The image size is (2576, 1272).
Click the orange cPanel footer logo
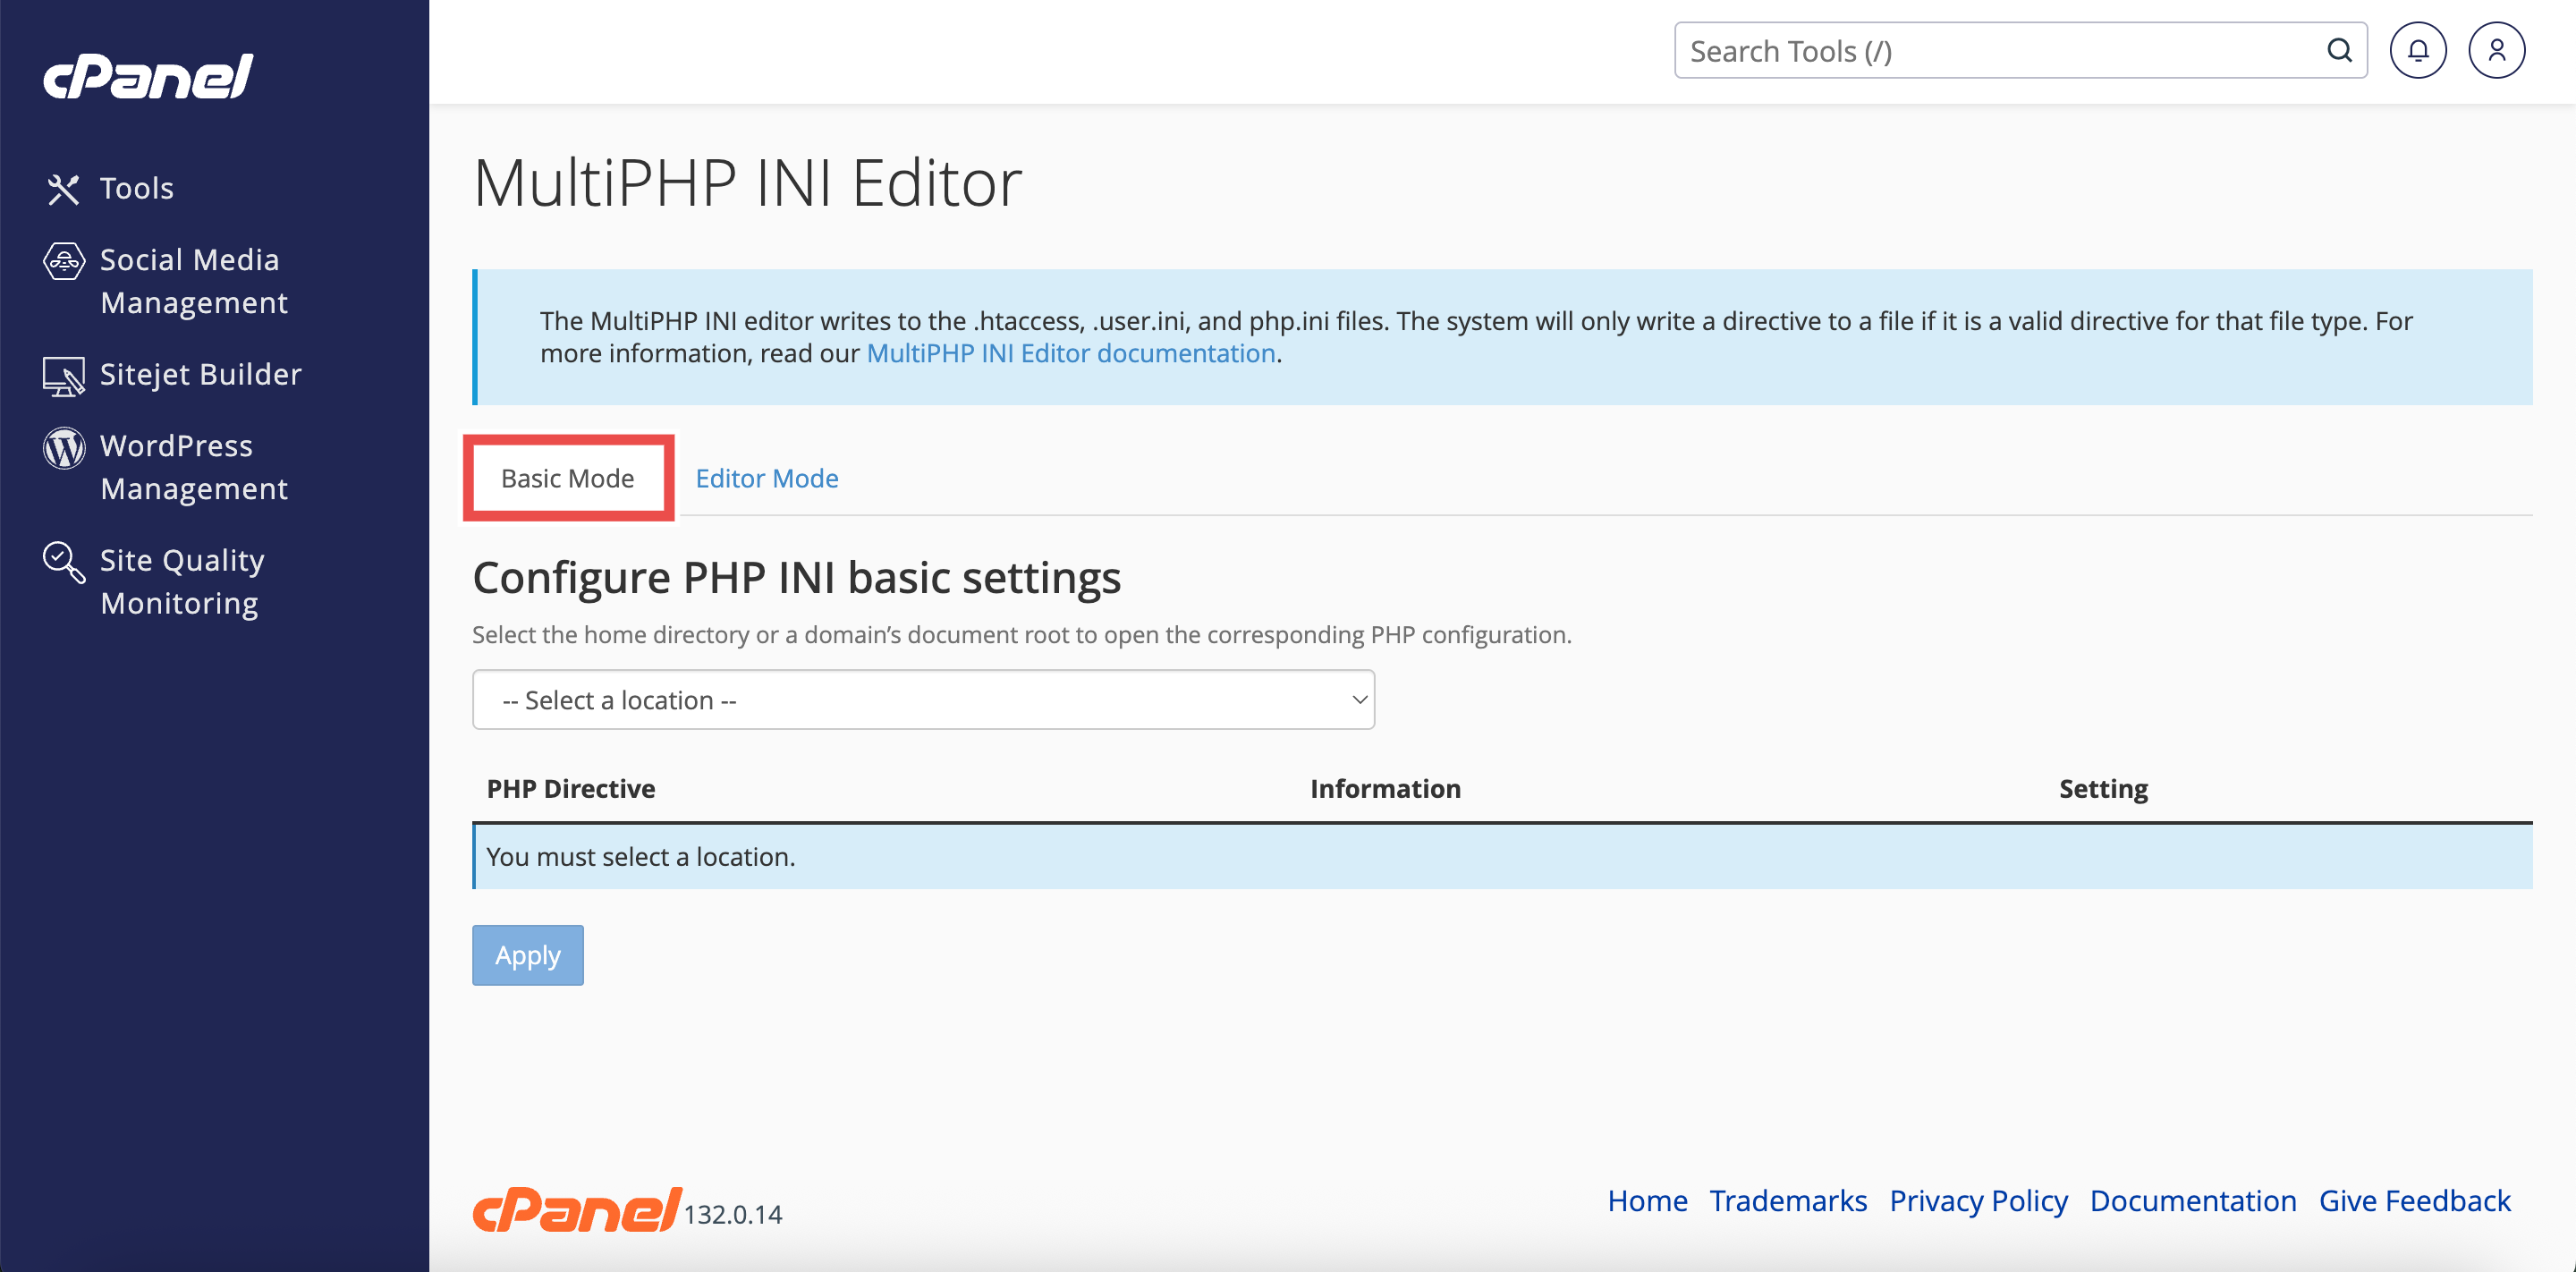(577, 1210)
